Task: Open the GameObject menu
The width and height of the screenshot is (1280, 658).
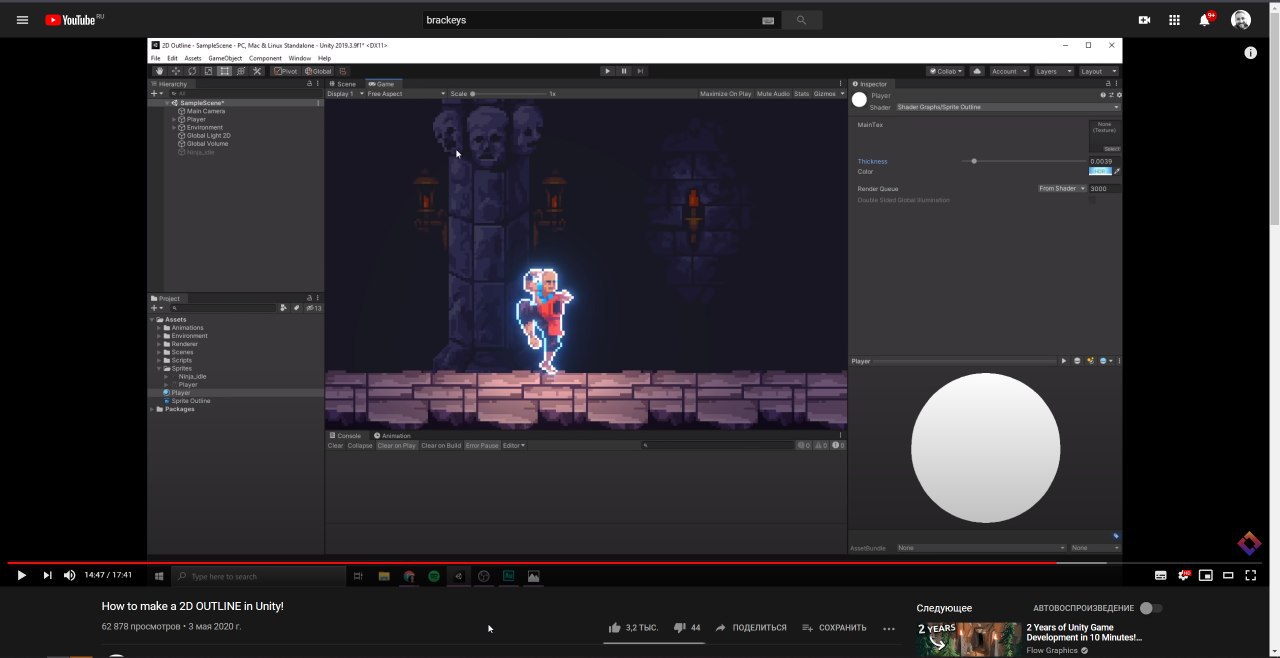Action: pos(225,58)
